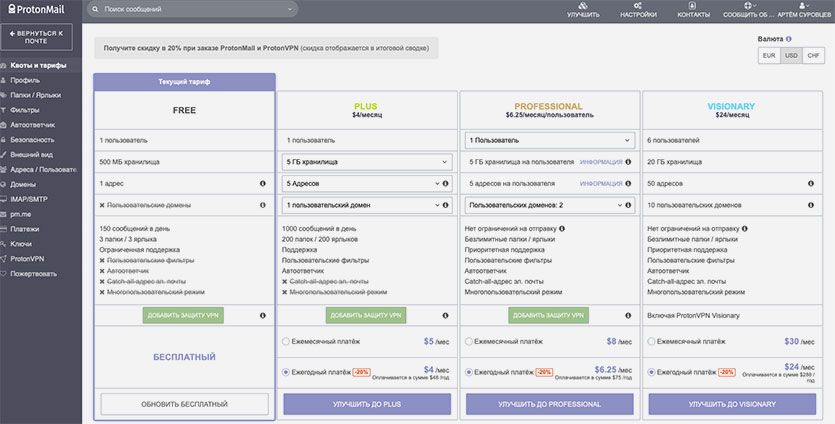Select Ежемесячный платёж for the Visionary plan
This screenshot has height=424, width=835.
click(653, 341)
